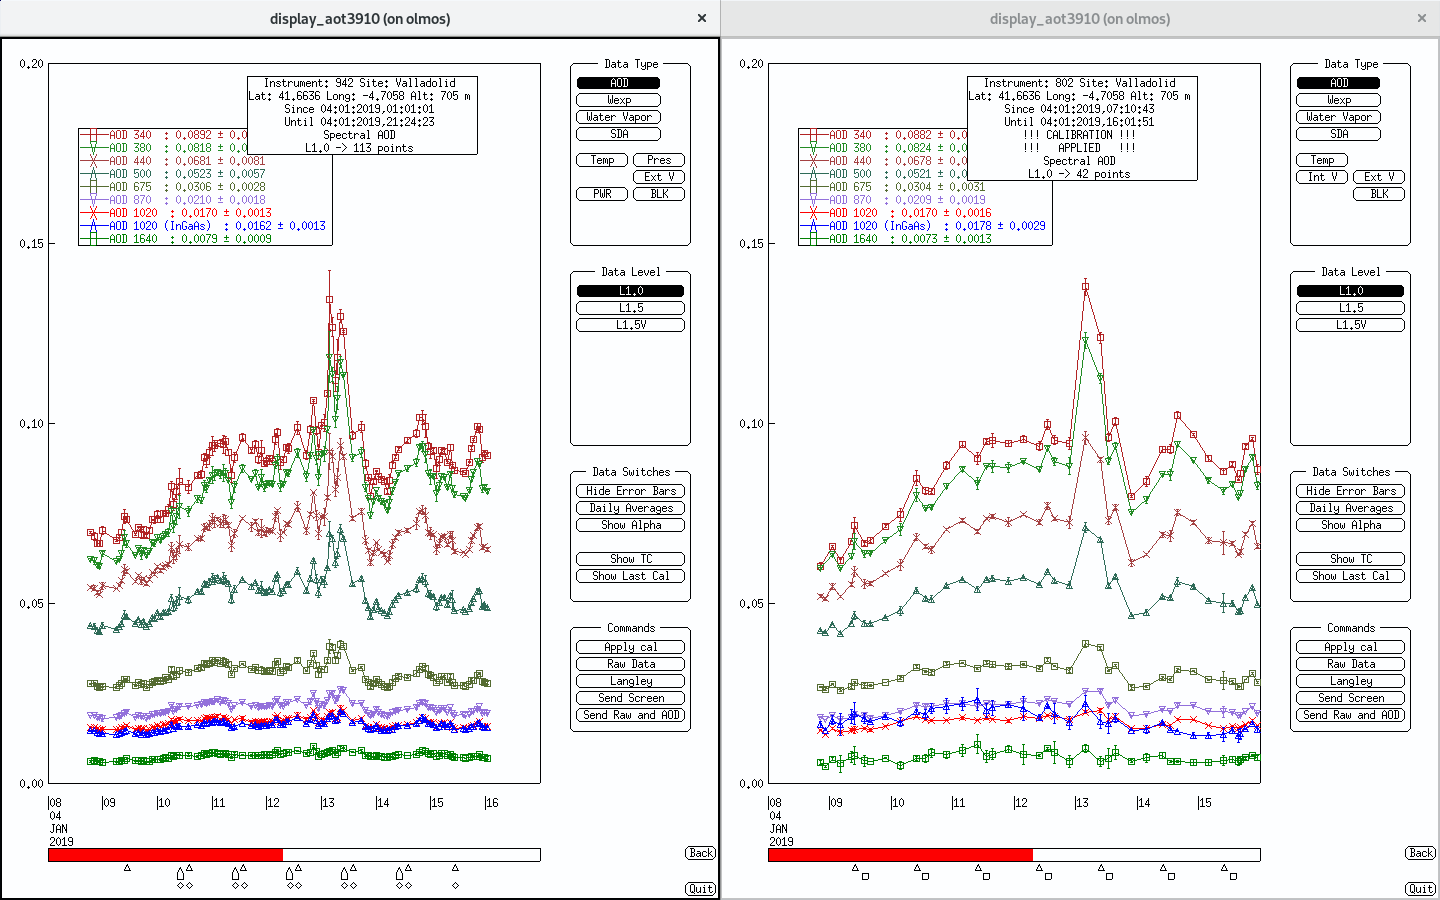Click Send Screen in left window

[630, 698]
